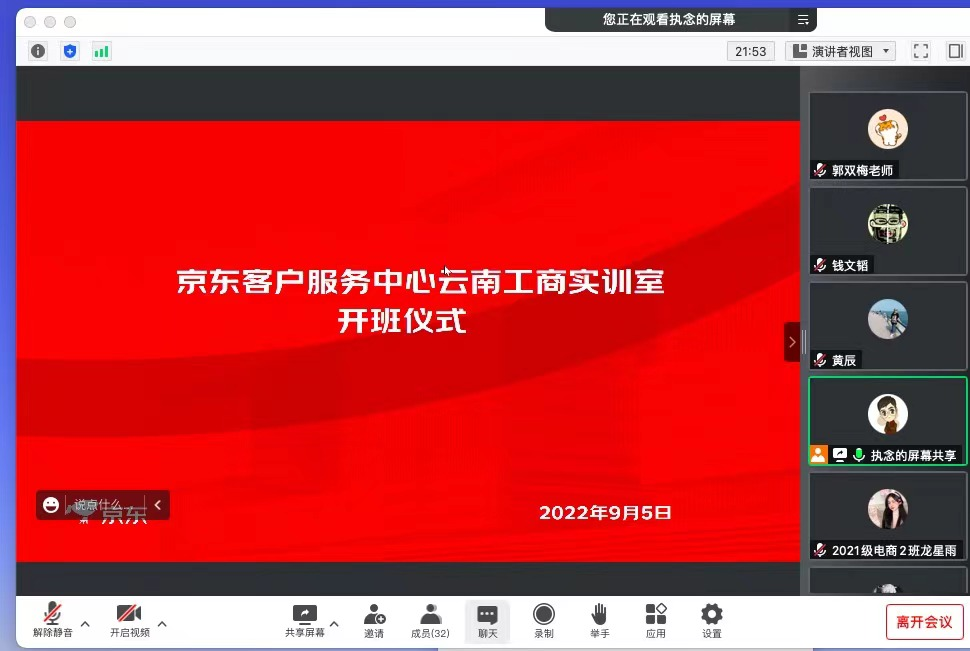Open video device options chevron
Image resolution: width=970 pixels, height=651 pixels.
[163, 622]
